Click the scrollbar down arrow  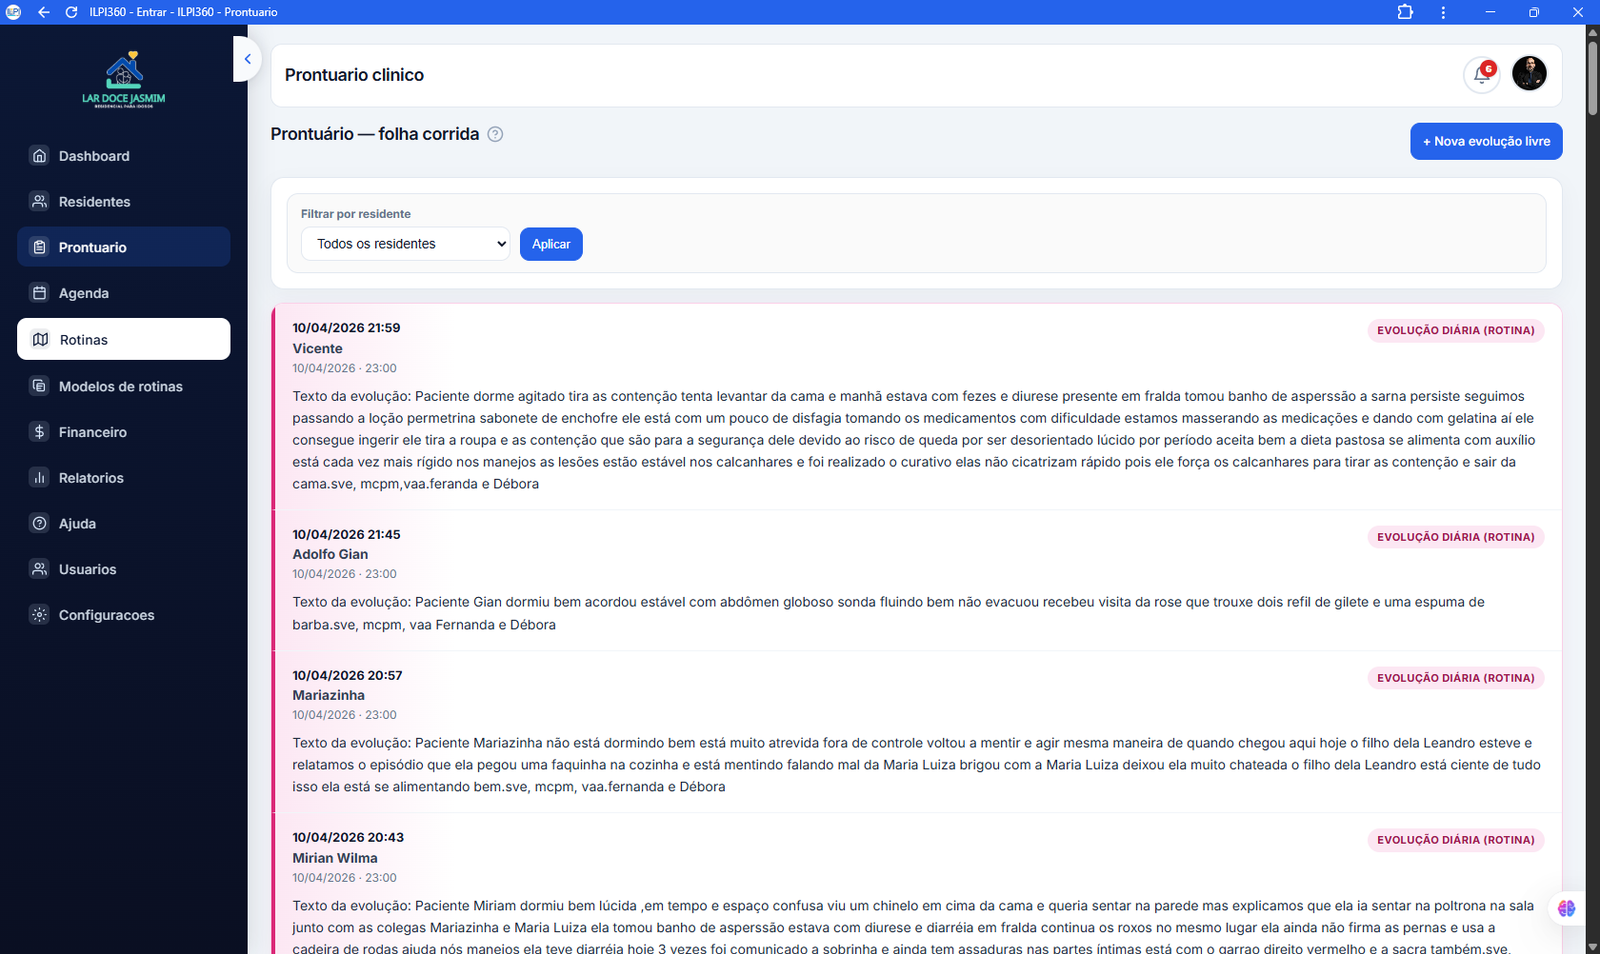1593,945
